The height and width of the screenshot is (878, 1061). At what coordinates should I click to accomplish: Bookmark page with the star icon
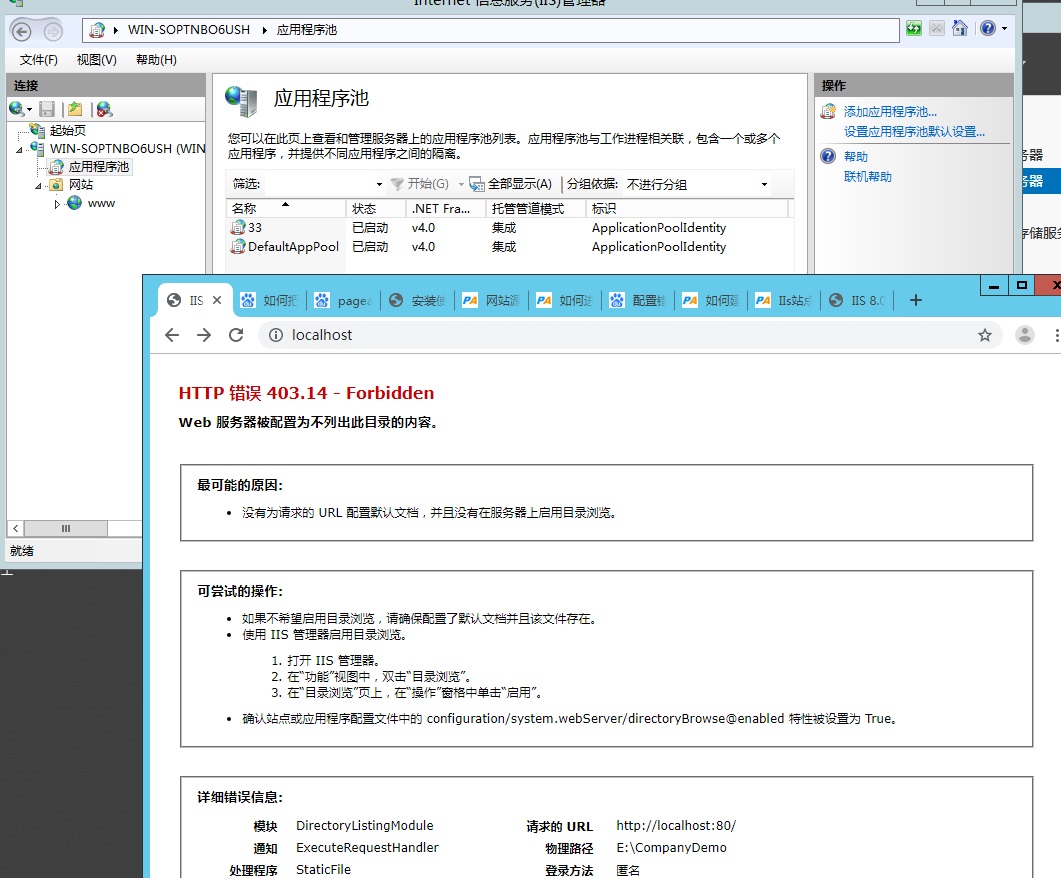[x=985, y=335]
